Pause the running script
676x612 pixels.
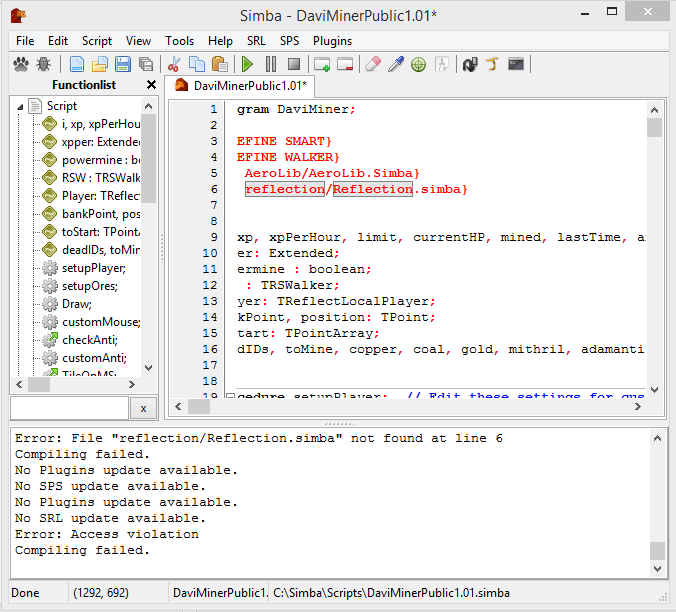coord(271,65)
